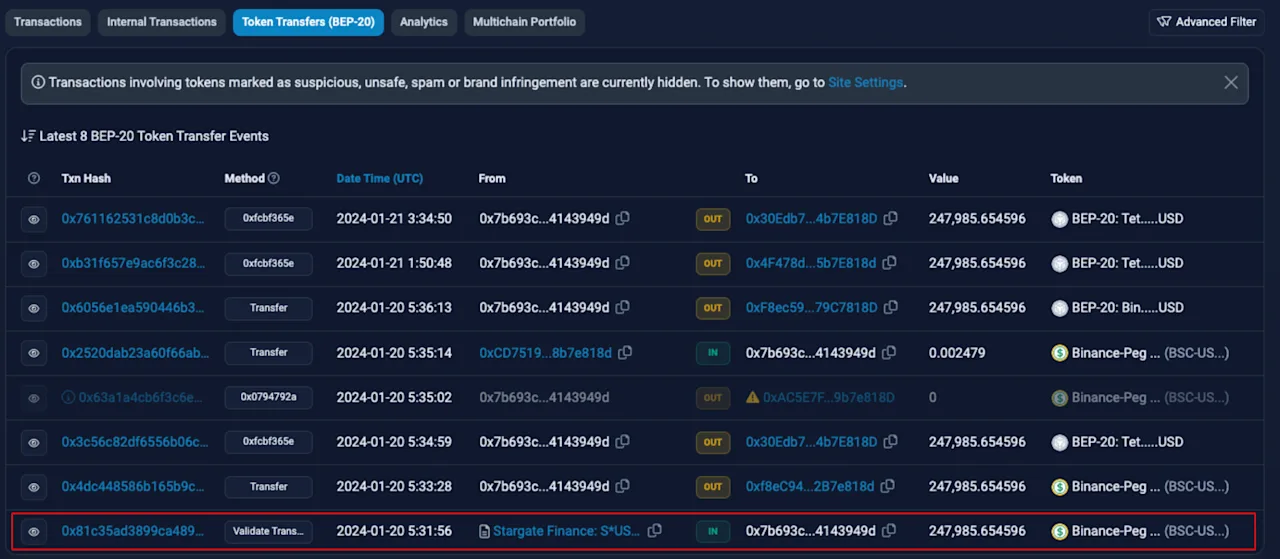Image resolution: width=1280 pixels, height=559 pixels.
Task: Copy From address 0xCD7519...8b7e818d
Action: [625, 353]
